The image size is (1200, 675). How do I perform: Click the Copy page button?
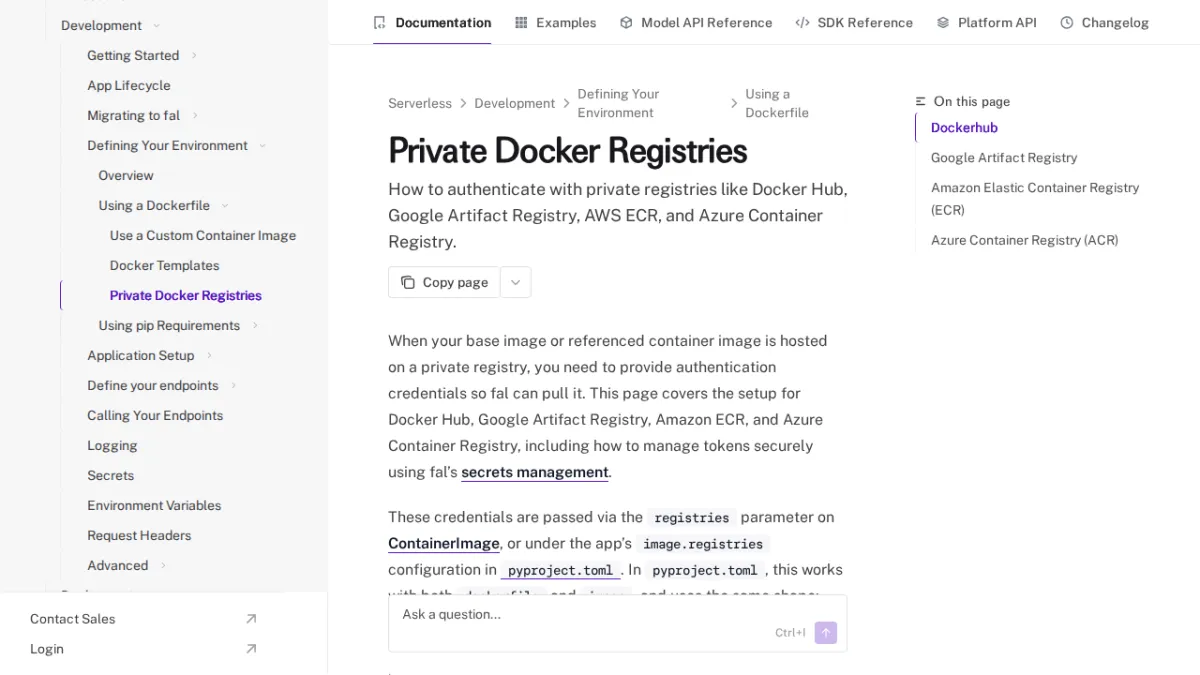(444, 282)
